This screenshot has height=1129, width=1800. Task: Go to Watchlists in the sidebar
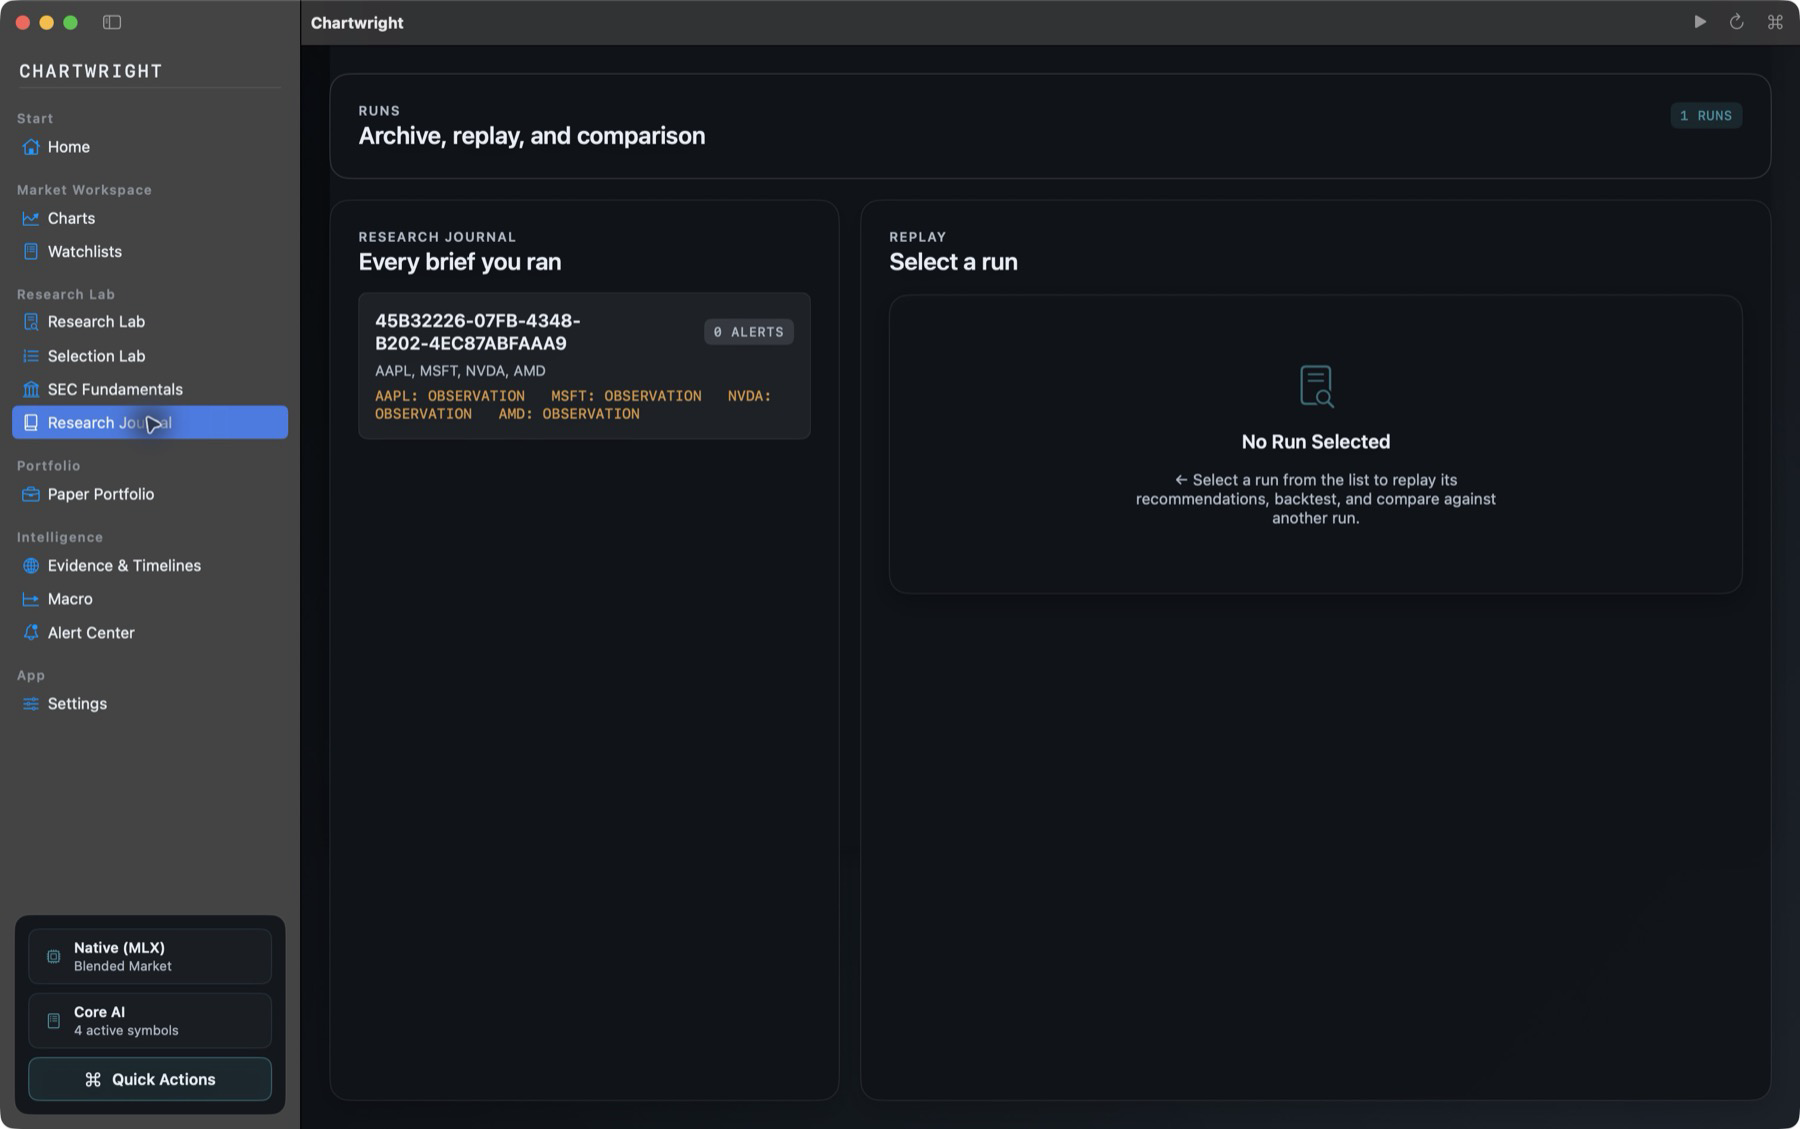pos(150,252)
